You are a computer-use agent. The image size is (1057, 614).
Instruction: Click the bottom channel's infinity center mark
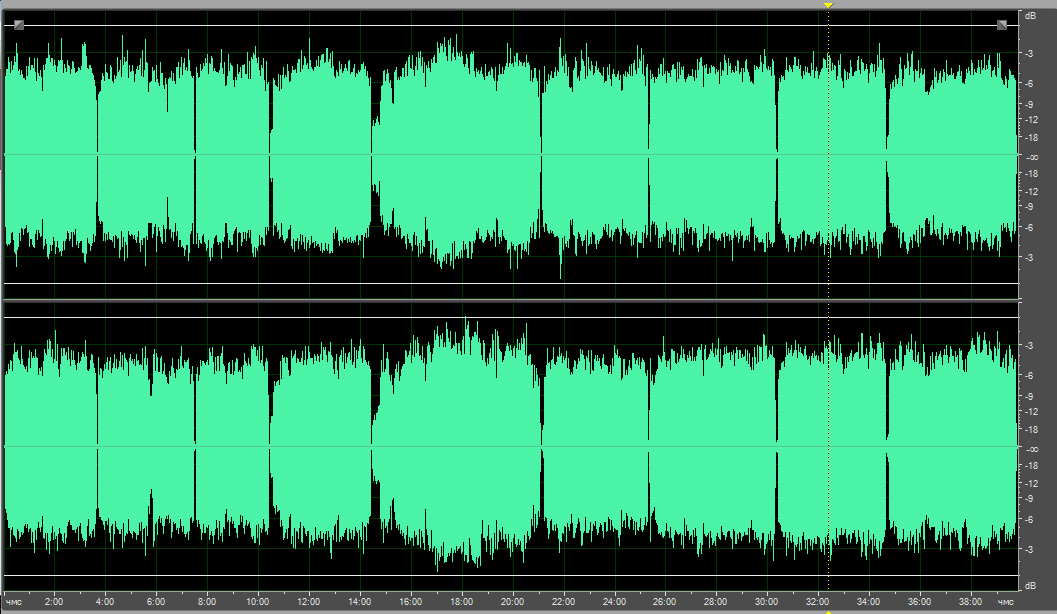(1028, 448)
